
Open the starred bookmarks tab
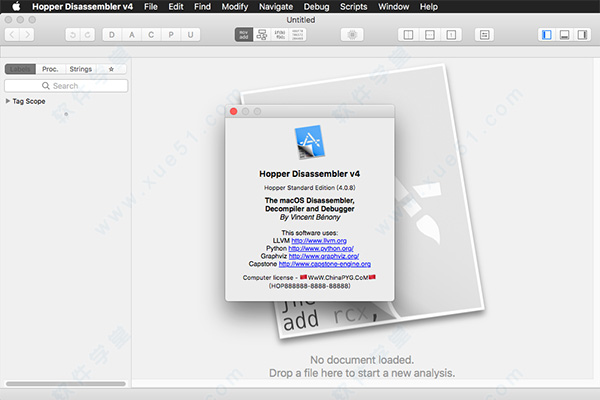(111, 69)
